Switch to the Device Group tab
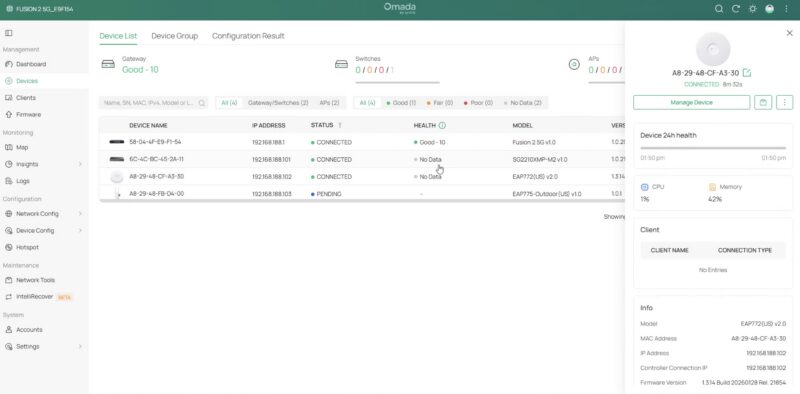The height and width of the screenshot is (394, 800). tap(174, 36)
